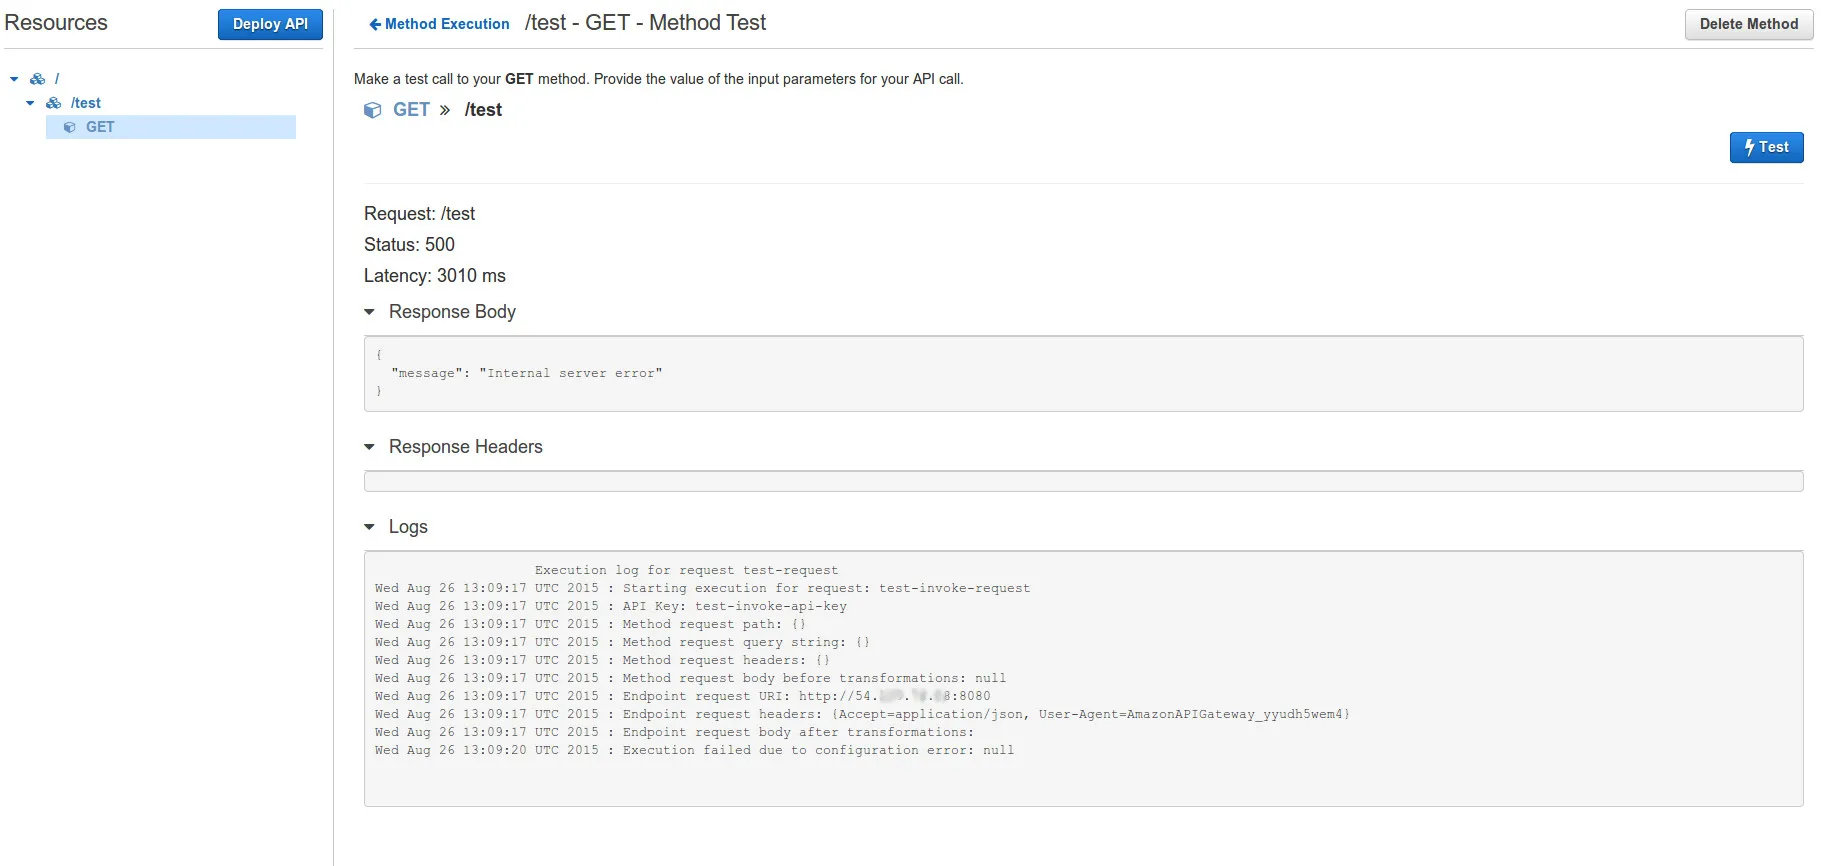Screen dimensions: 1828x866
Task: Select the GET method in the resource tree
Action: 100,127
